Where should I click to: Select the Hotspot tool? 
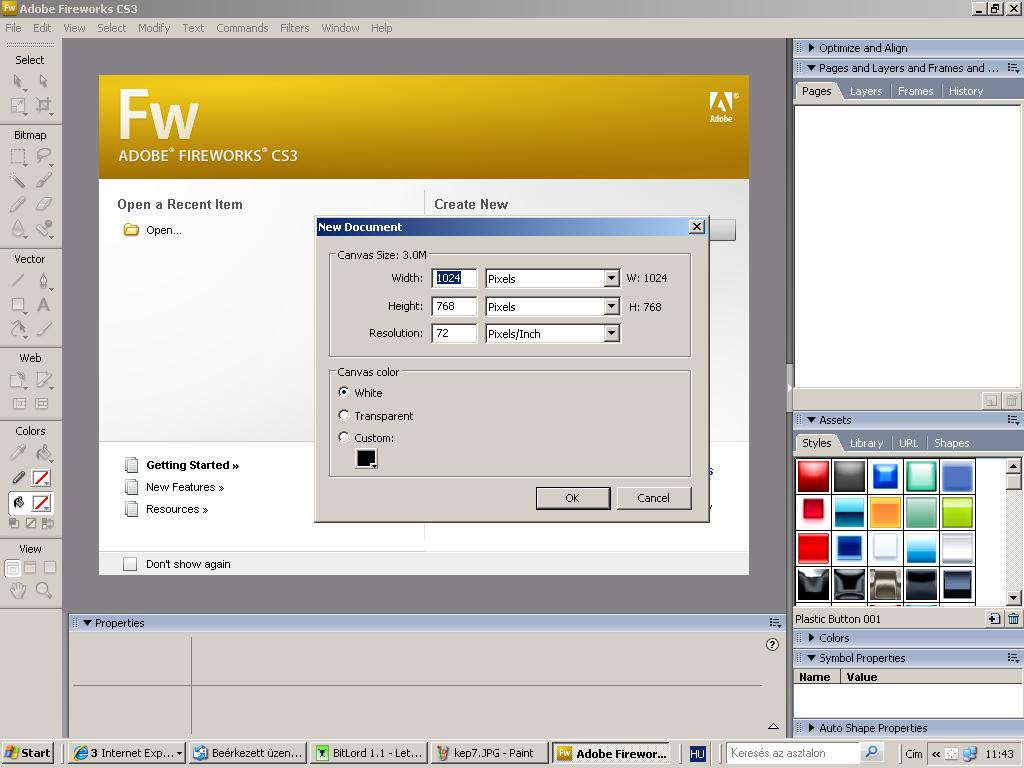pos(18,380)
